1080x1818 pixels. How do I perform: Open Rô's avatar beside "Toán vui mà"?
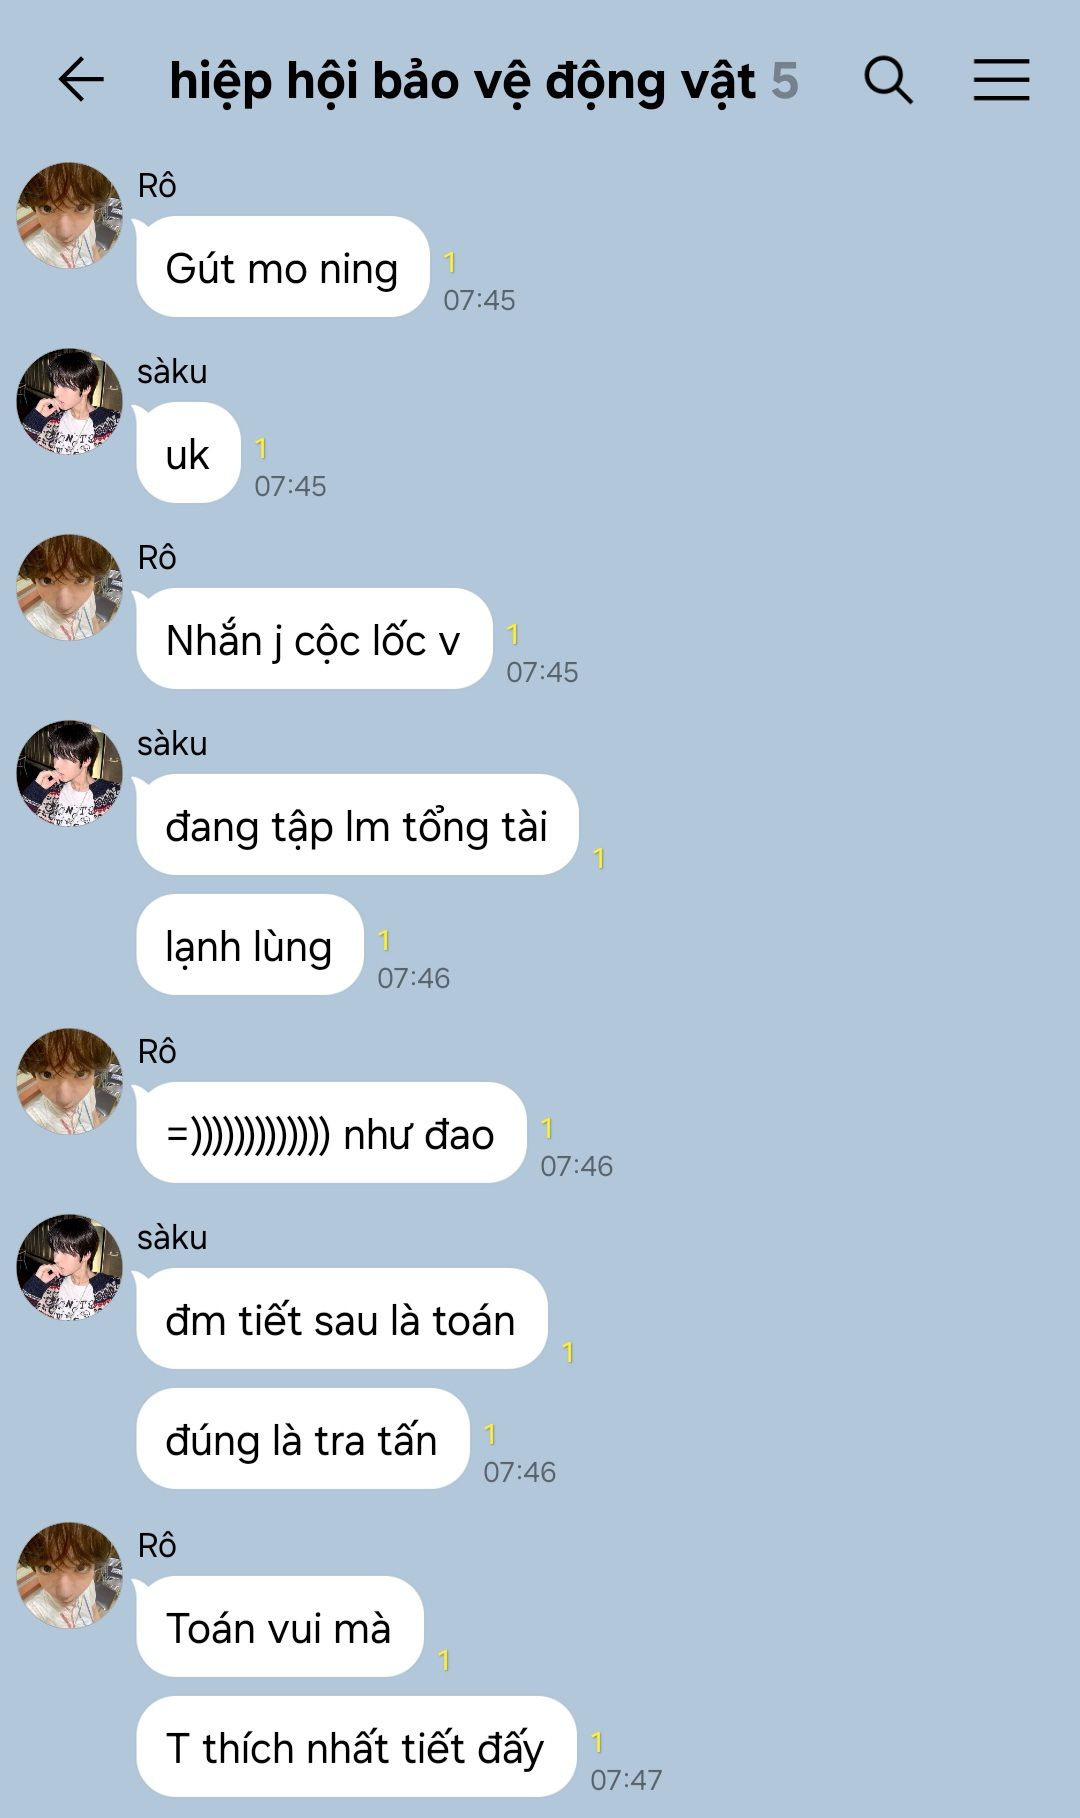coord(69,1575)
